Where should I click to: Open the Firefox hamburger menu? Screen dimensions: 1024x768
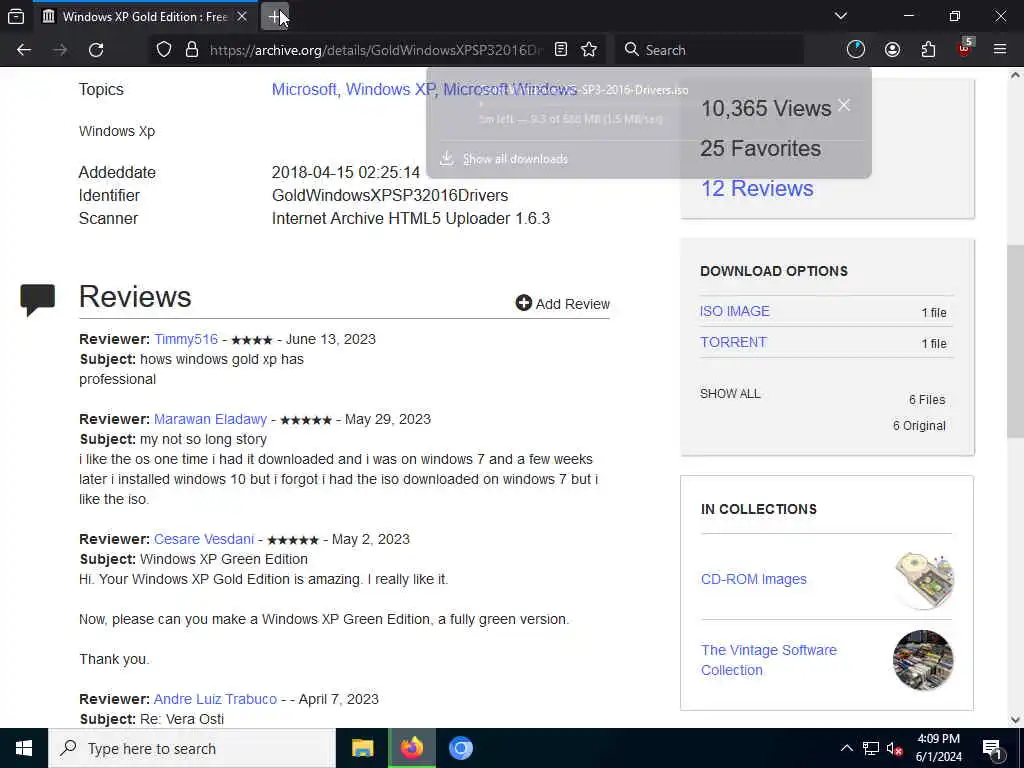coord(1000,50)
